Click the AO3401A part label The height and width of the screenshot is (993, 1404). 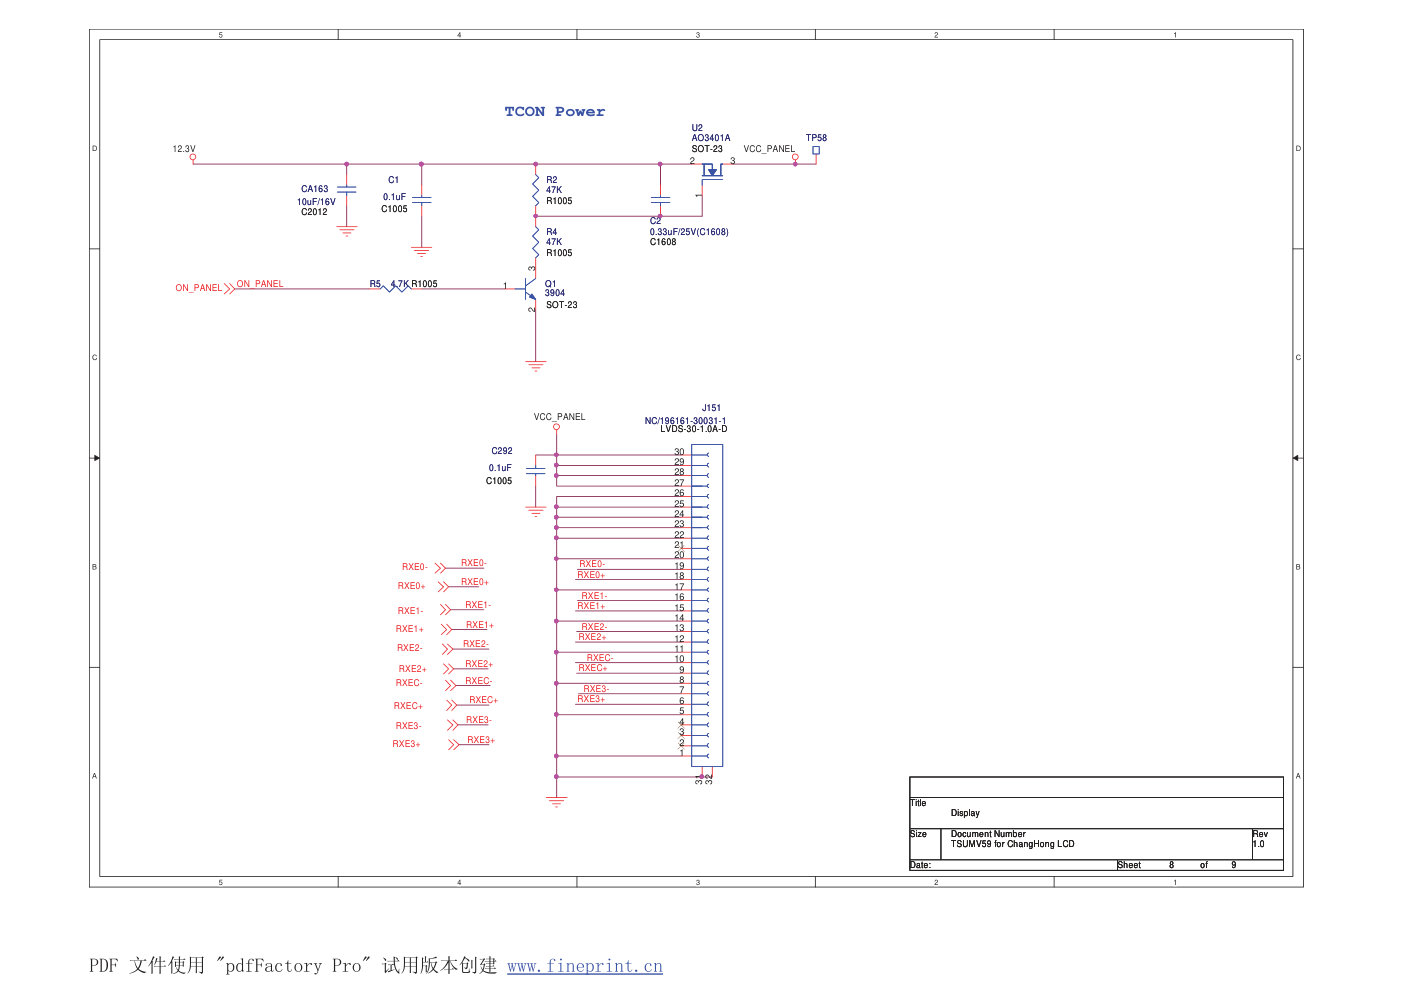point(711,138)
